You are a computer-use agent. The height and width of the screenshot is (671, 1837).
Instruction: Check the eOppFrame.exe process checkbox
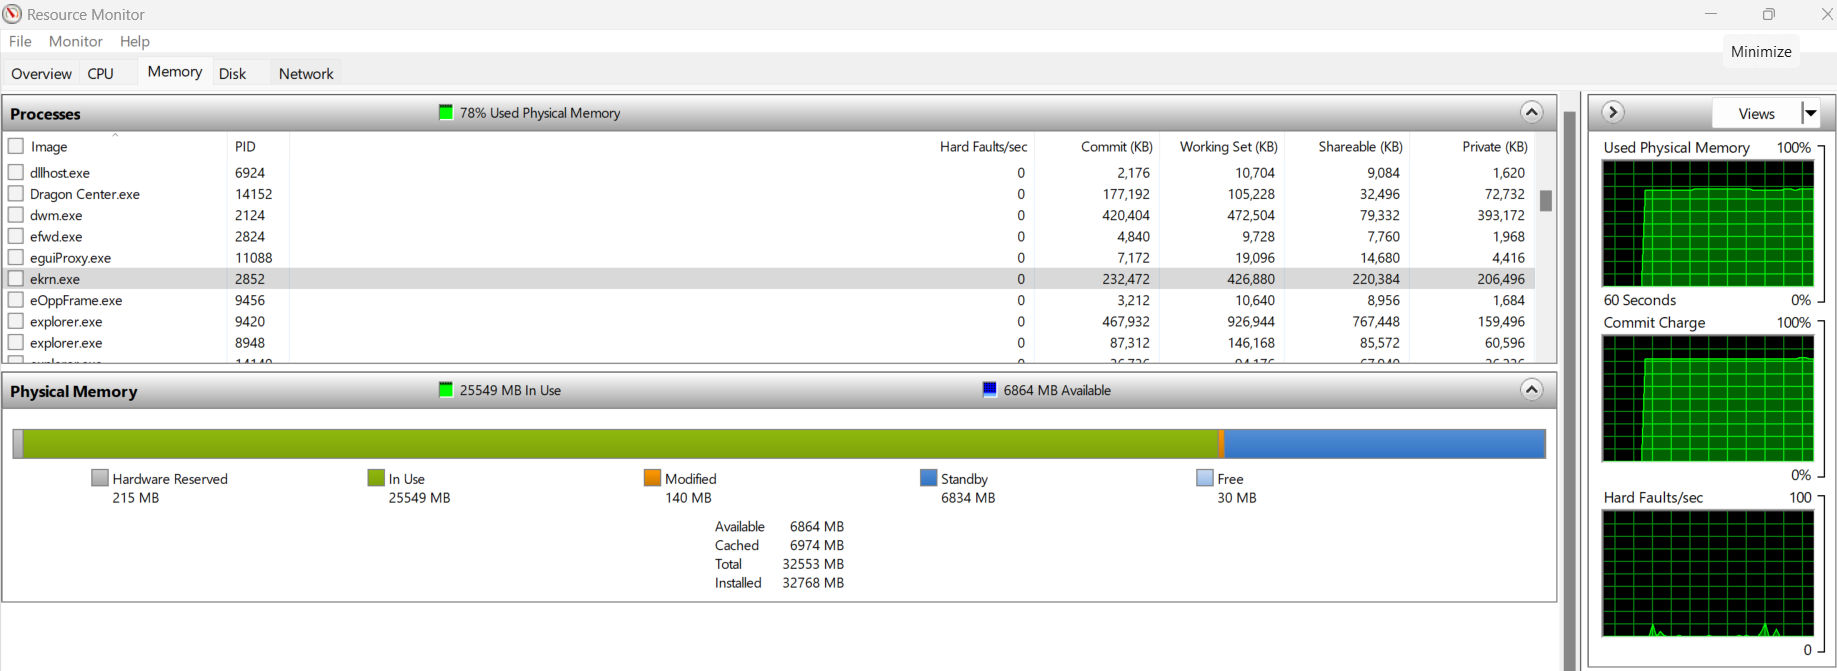16,299
